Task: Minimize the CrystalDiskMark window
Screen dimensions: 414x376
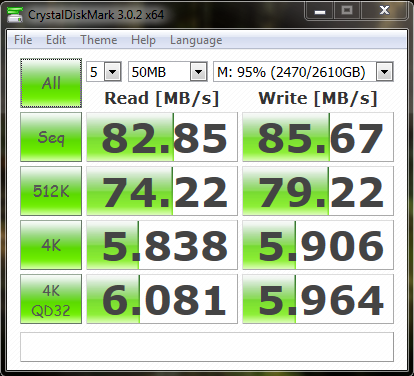Action: [320, 11]
